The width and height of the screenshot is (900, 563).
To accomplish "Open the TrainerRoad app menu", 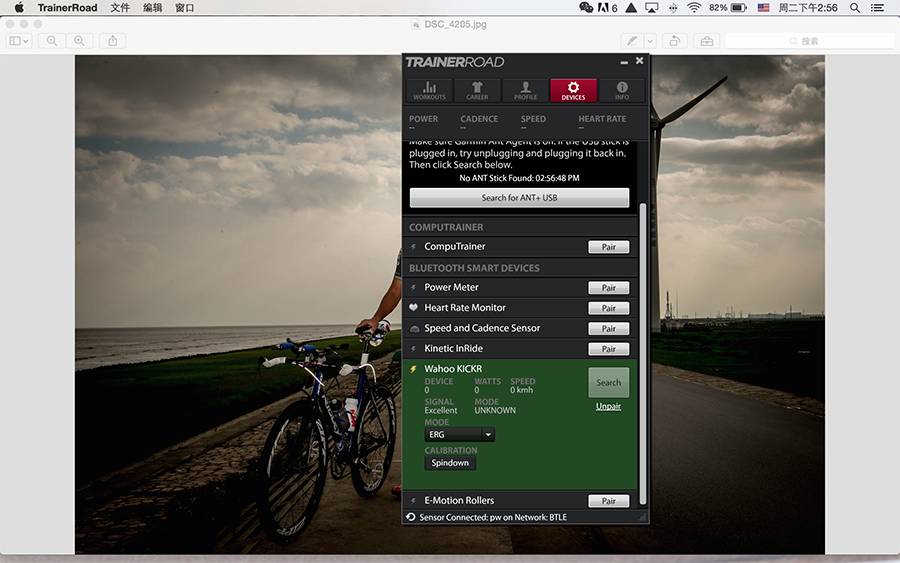I will click(x=67, y=7).
